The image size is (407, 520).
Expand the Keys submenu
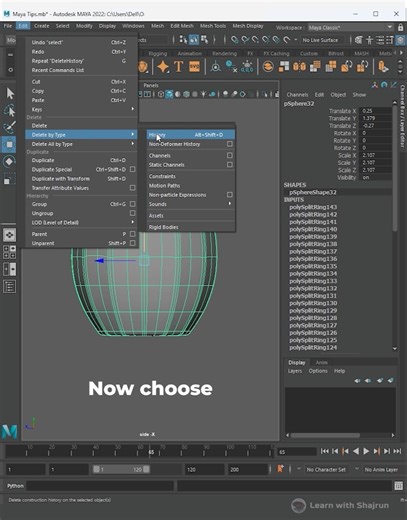(81, 109)
